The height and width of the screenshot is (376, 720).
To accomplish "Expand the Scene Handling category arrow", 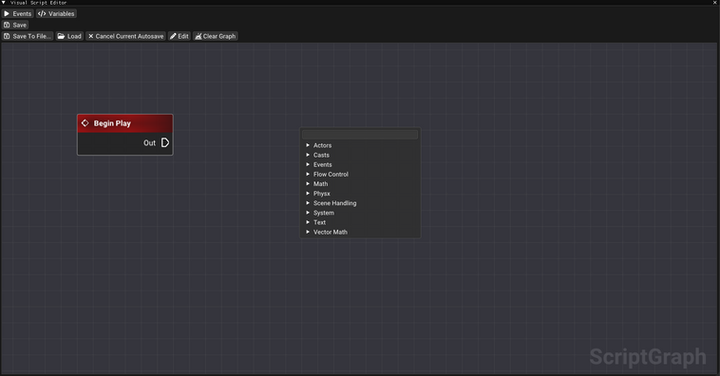I will [x=308, y=203].
